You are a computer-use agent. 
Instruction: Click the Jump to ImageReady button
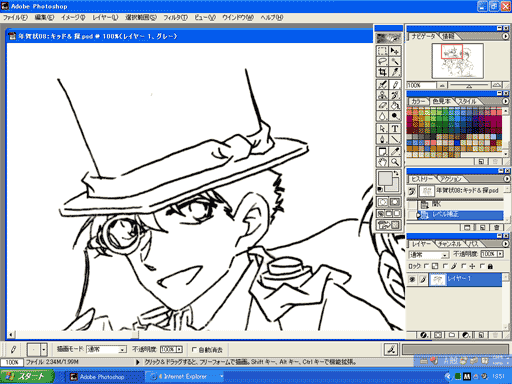pyautogui.click(x=389, y=225)
